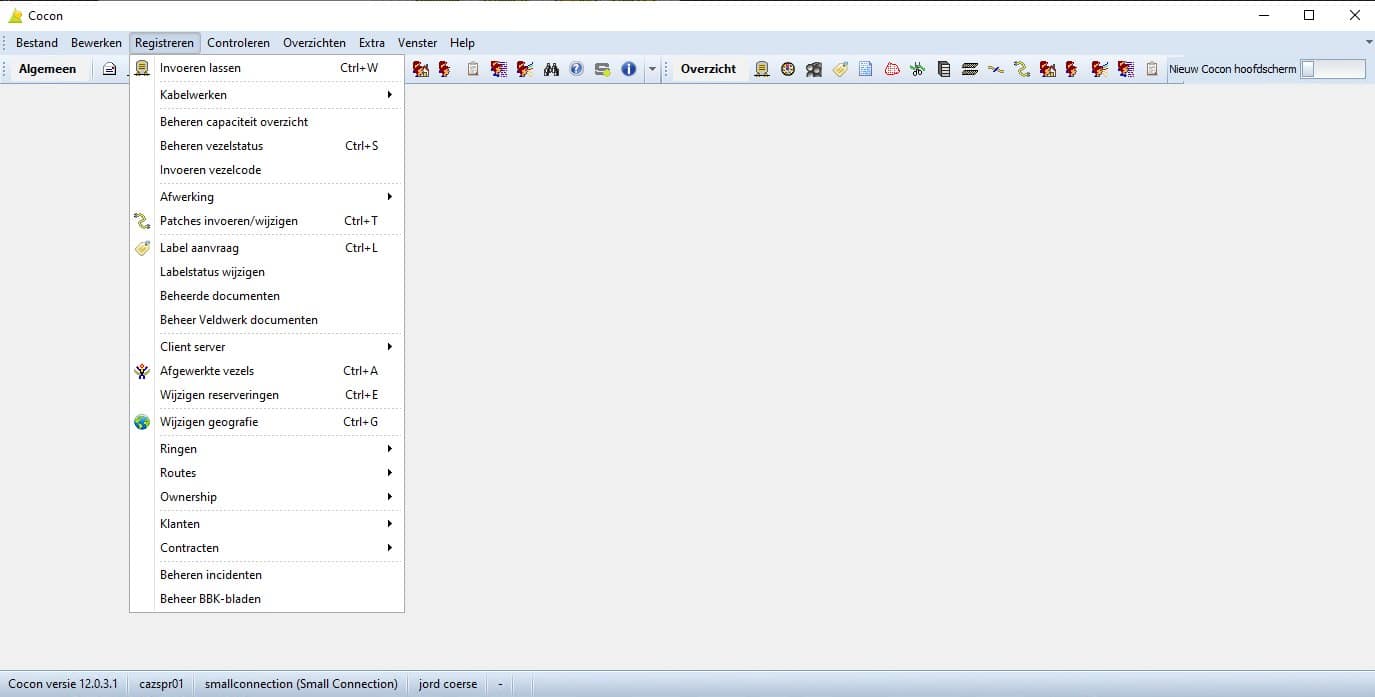Click person-with-house icon in Algemeen toolbar

click(421, 69)
